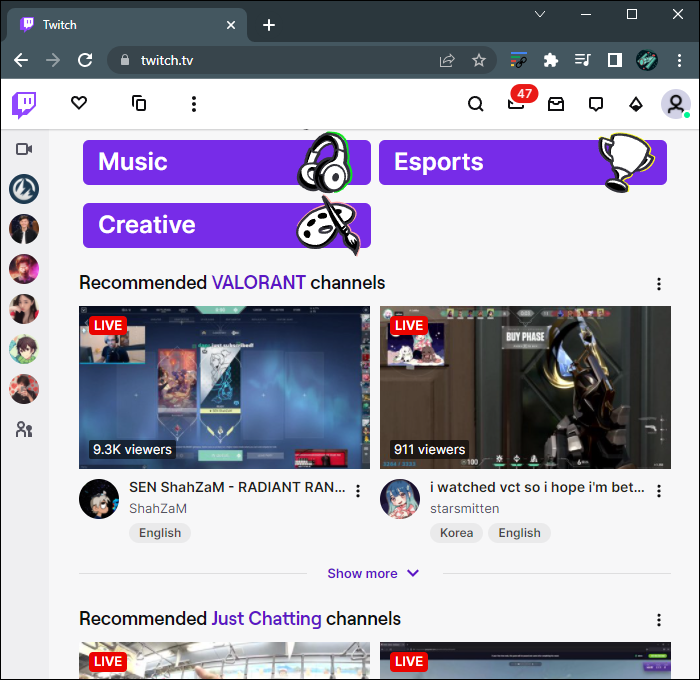This screenshot has width=700, height=680.
Task: Open followed channel with anime boy avatar
Action: tap(24, 349)
